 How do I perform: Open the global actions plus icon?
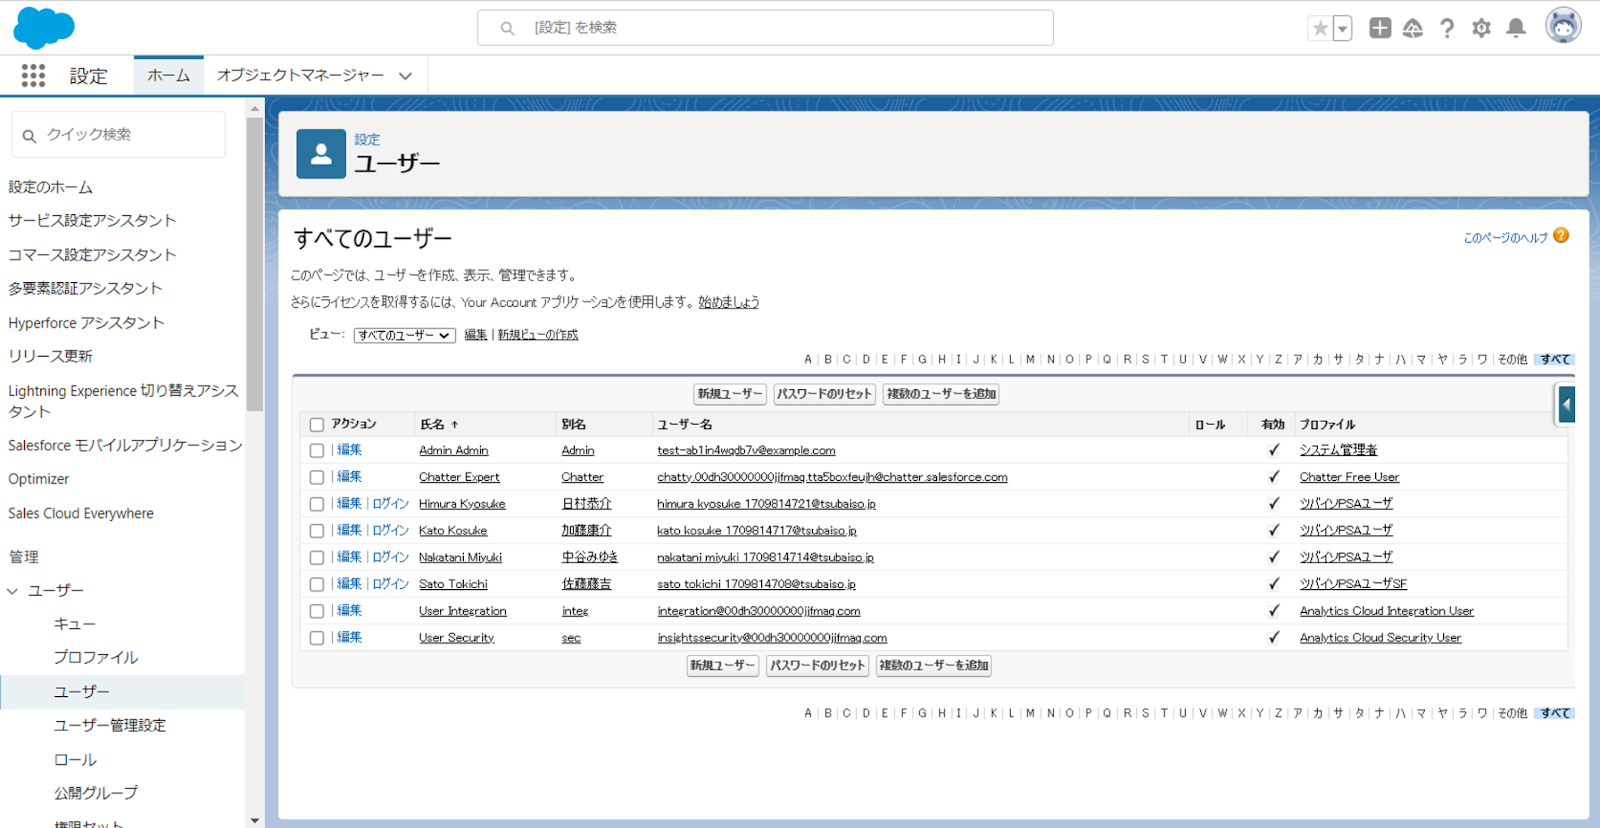pyautogui.click(x=1380, y=28)
